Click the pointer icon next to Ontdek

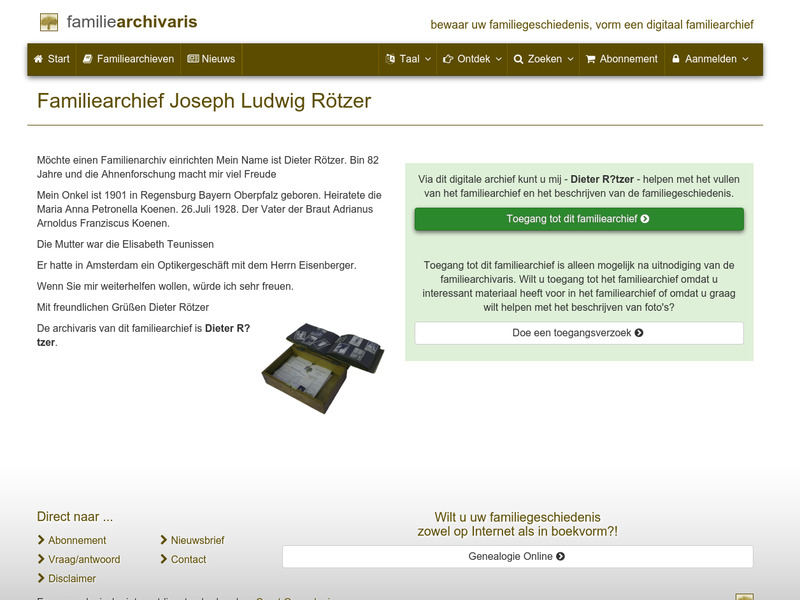[449, 59]
